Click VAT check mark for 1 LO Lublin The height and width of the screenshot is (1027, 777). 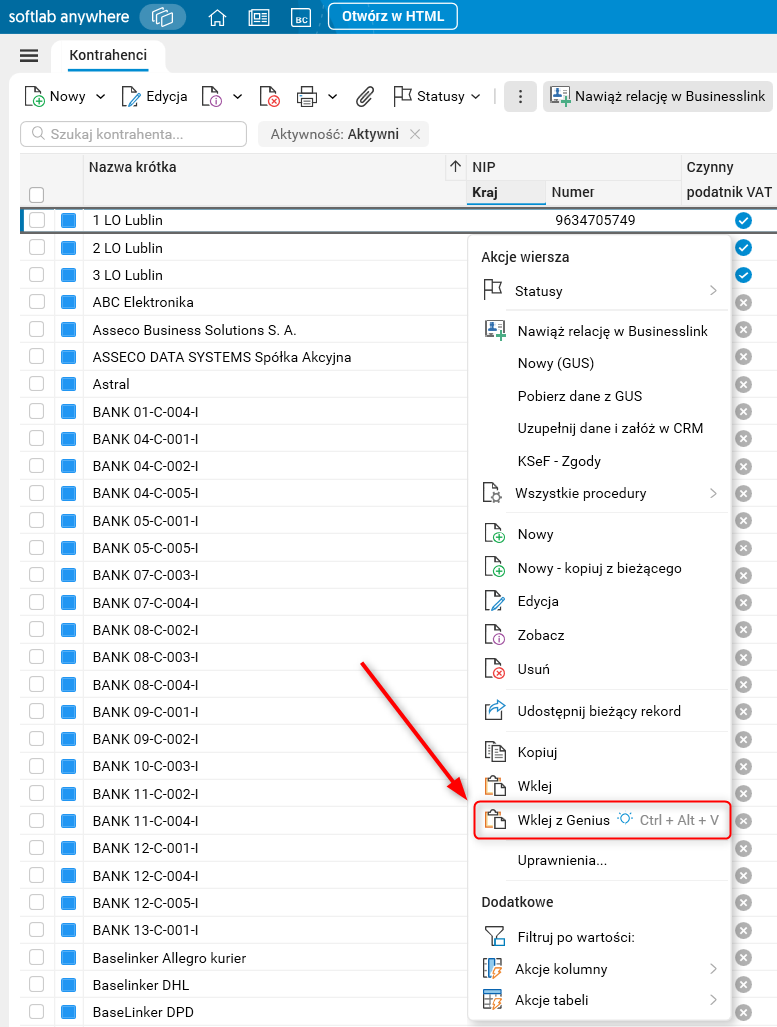[x=743, y=221]
